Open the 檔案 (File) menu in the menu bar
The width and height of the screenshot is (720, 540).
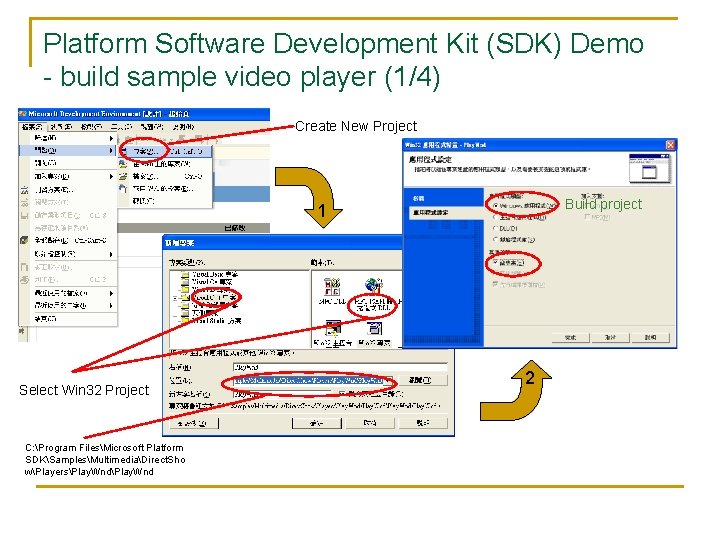32,126
